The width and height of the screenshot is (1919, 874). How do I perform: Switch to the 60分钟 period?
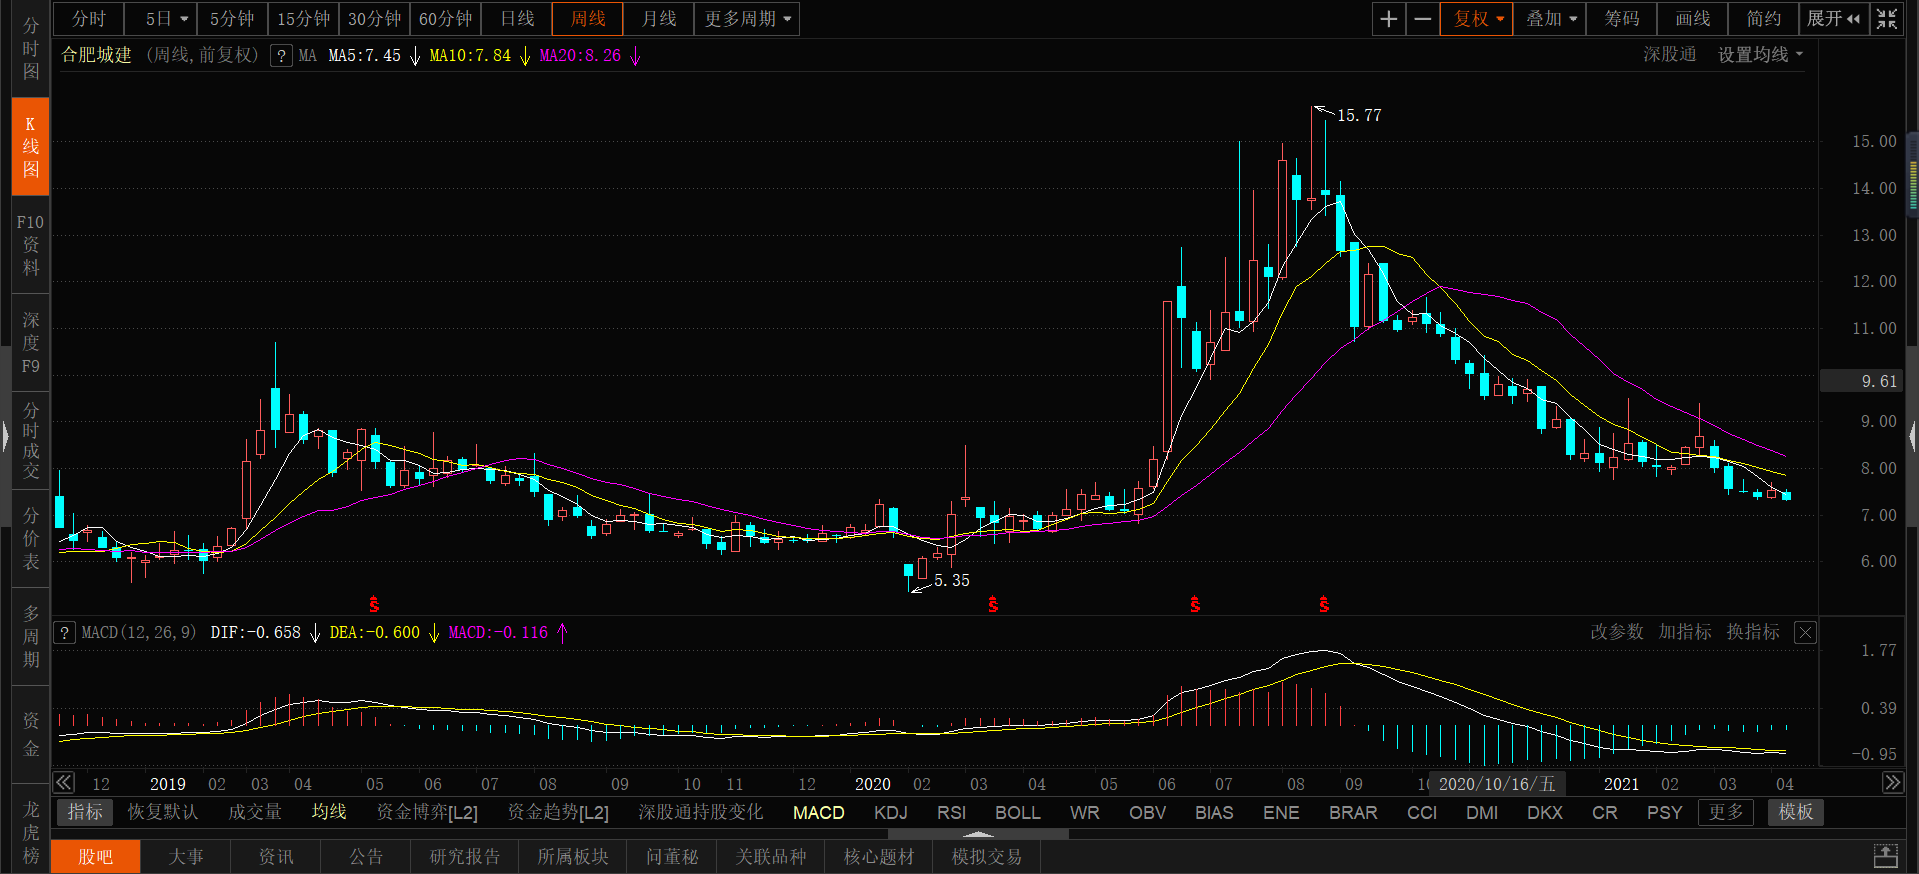tap(445, 19)
